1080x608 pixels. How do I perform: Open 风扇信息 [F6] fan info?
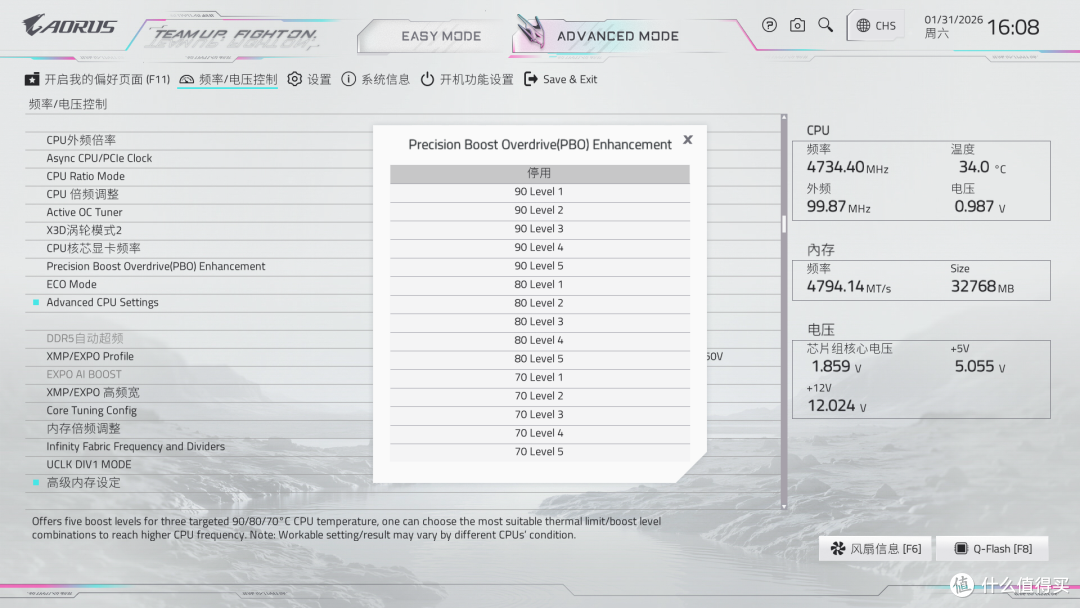coord(875,549)
